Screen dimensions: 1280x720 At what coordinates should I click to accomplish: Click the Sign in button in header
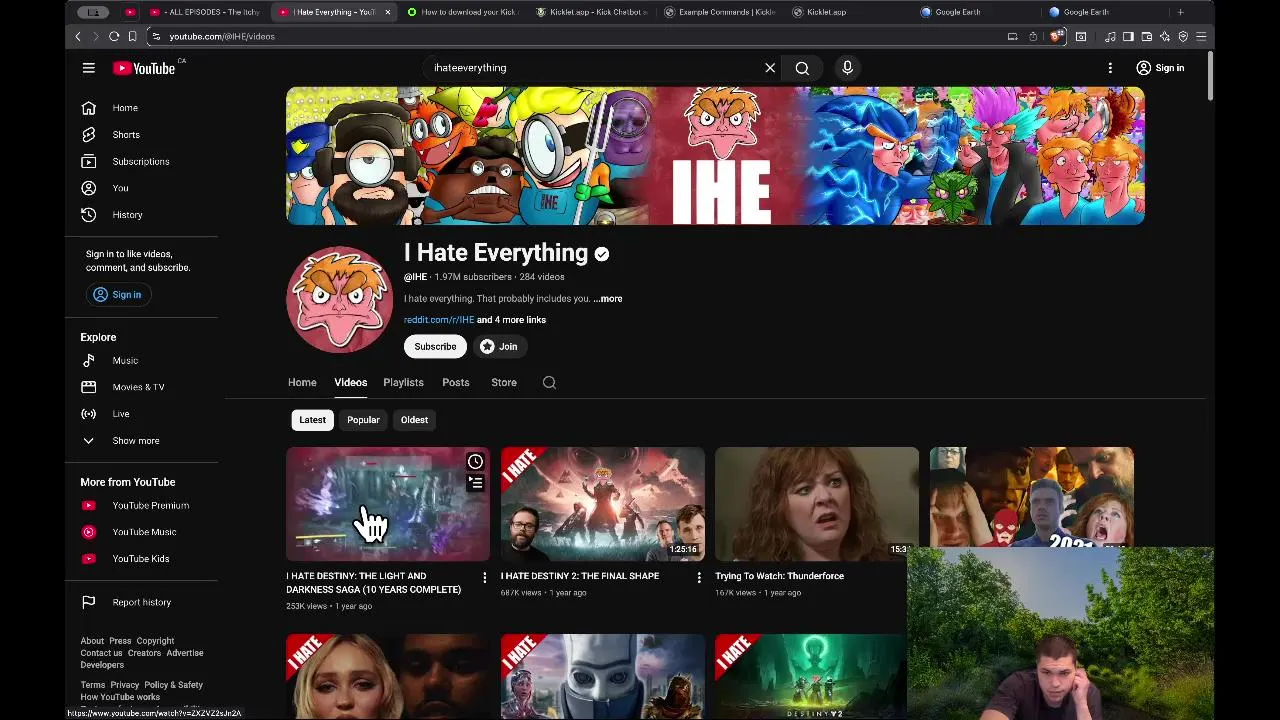click(1160, 68)
